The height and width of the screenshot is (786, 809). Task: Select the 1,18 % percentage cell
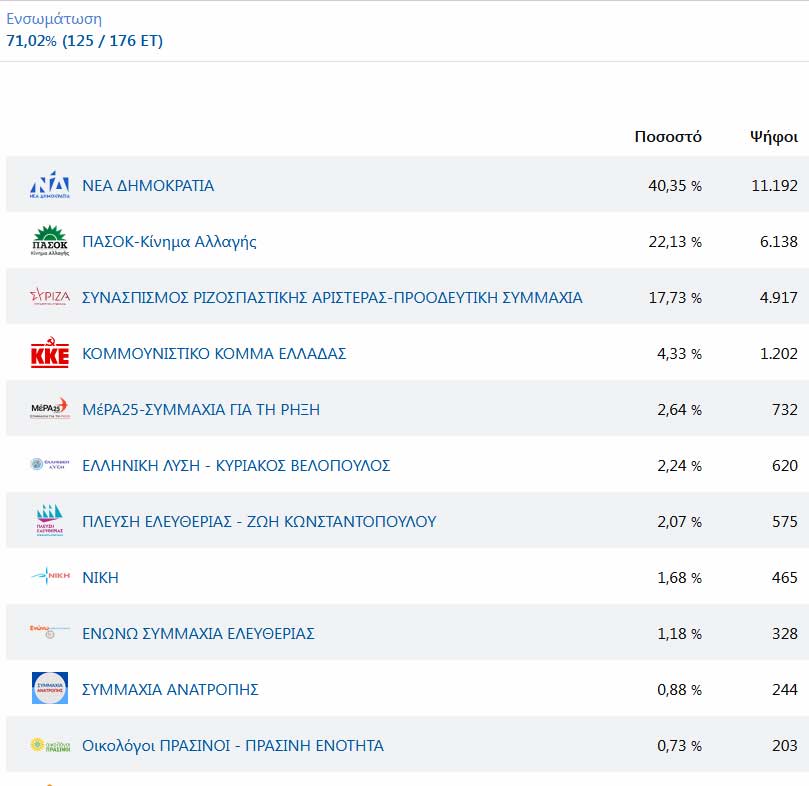(x=679, y=633)
